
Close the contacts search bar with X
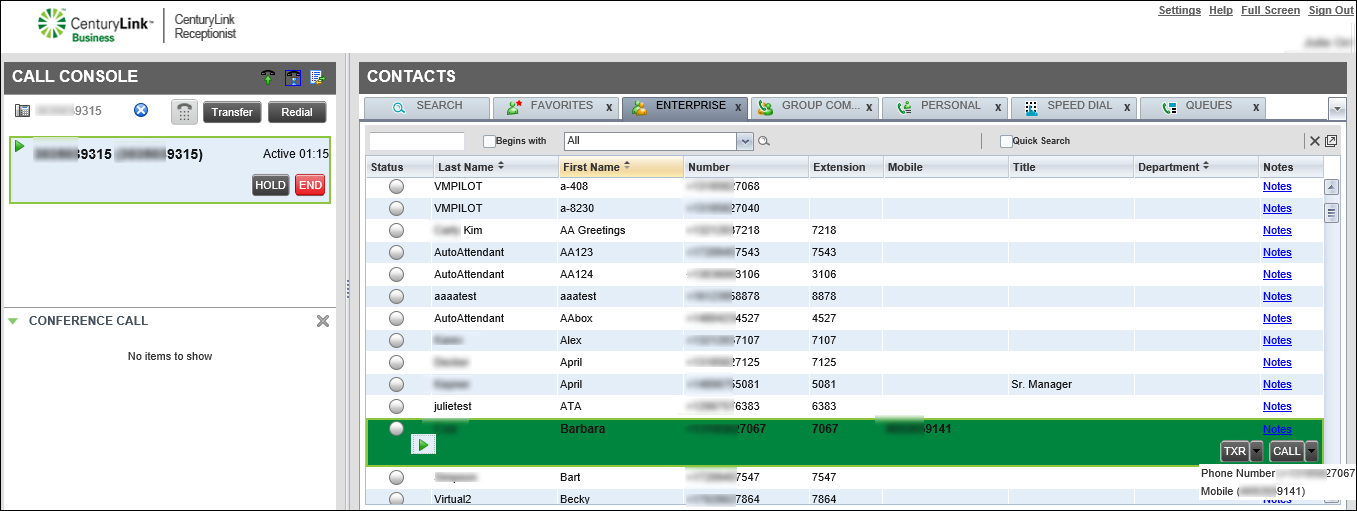click(x=1315, y=141)
